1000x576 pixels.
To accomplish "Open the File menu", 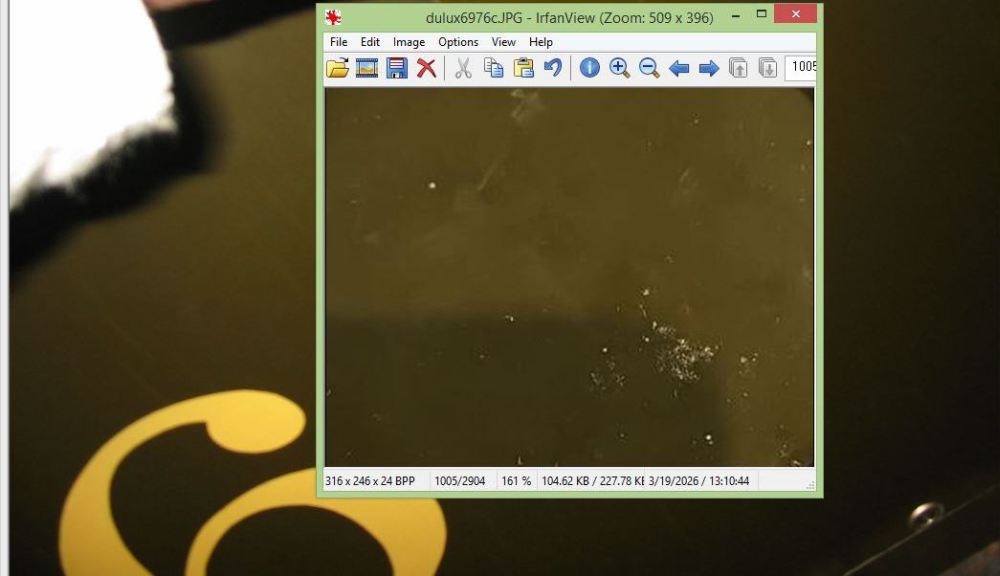I will click(339, 42).
